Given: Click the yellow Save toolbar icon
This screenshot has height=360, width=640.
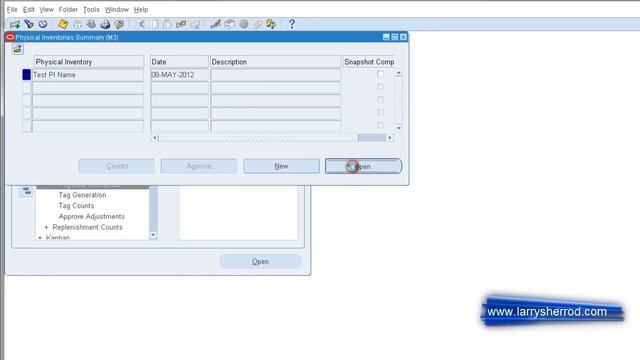Looking at the screenshot, I should pos(63,24).
